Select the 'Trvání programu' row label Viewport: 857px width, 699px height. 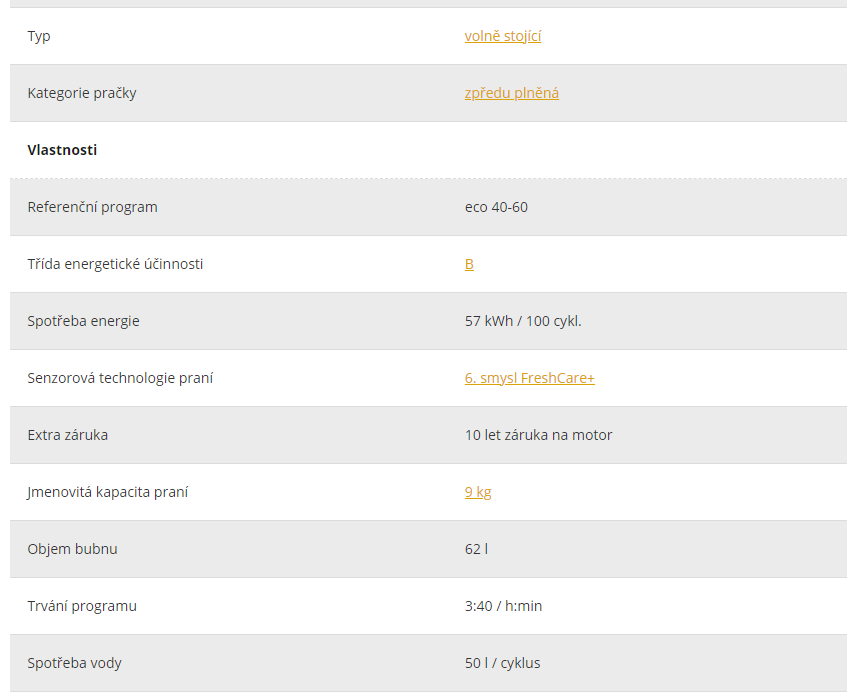coord(82,606)
